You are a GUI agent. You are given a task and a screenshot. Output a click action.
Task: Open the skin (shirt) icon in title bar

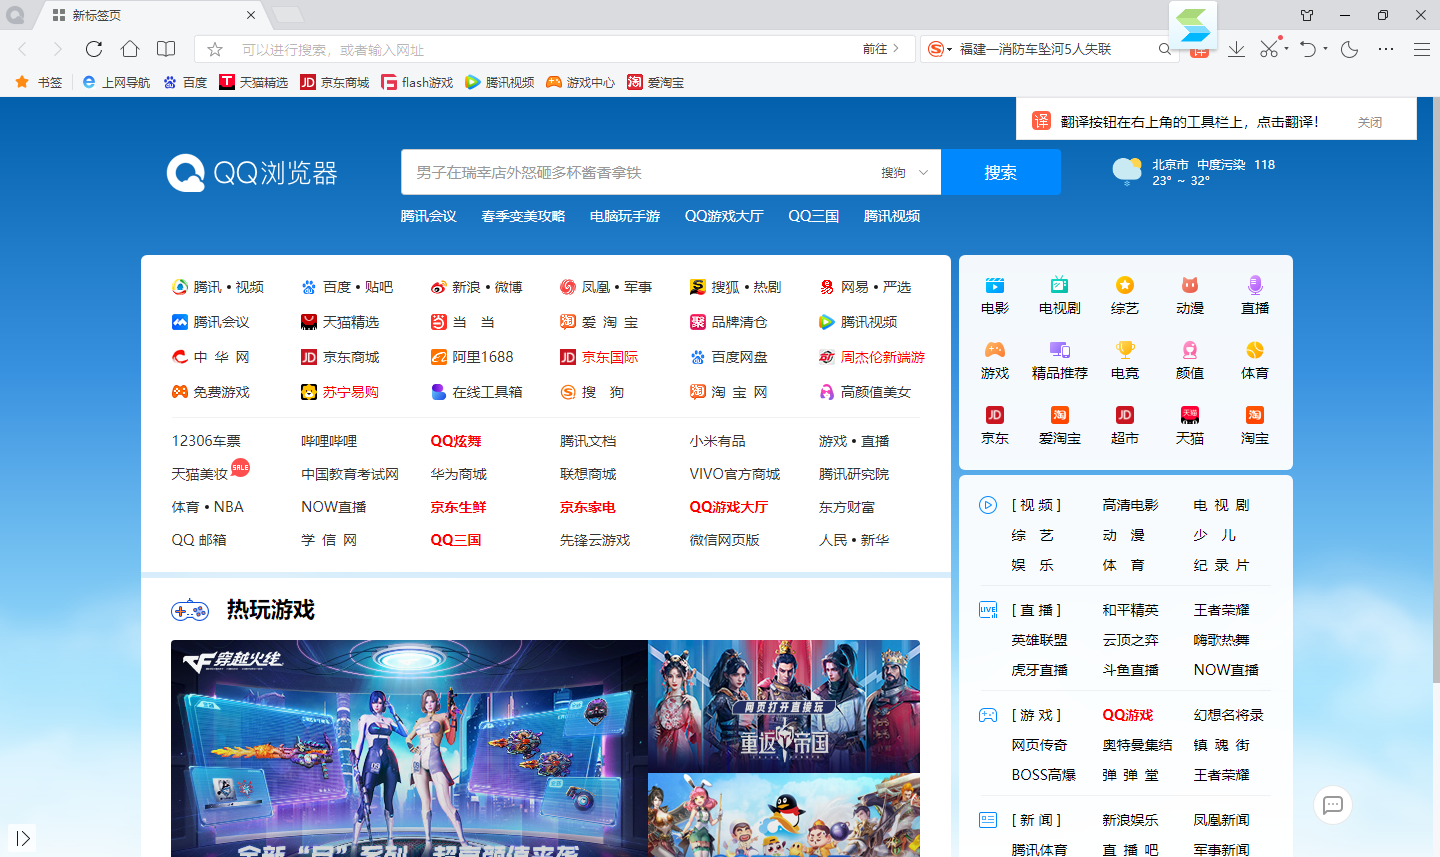click(x=1307, y=15)
